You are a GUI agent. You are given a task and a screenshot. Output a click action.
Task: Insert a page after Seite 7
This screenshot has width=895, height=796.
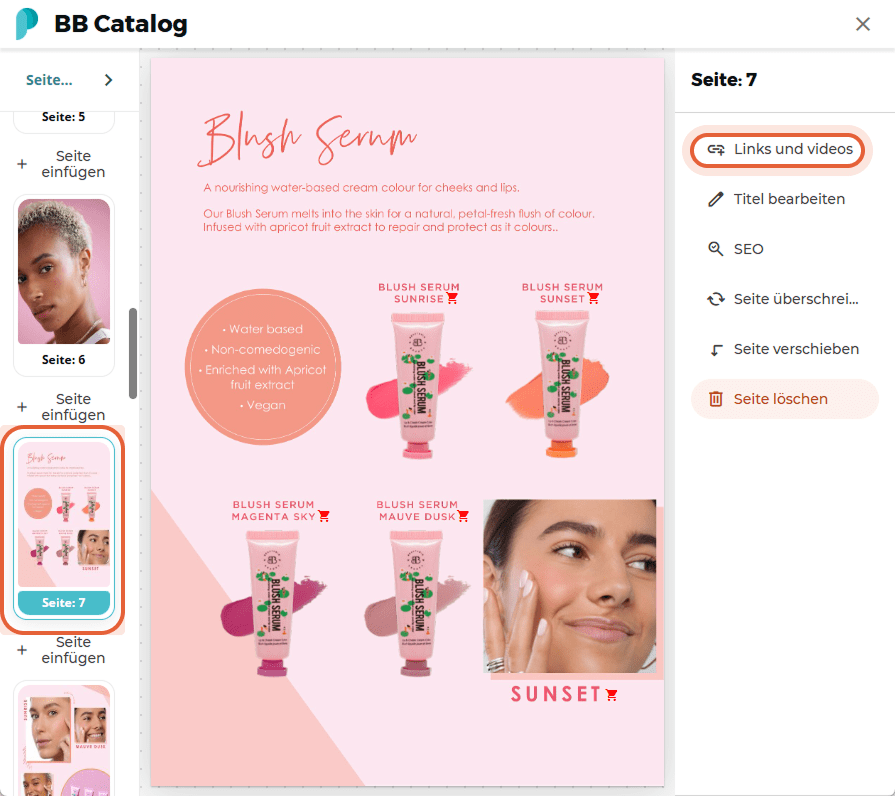(x=61, y=650)
